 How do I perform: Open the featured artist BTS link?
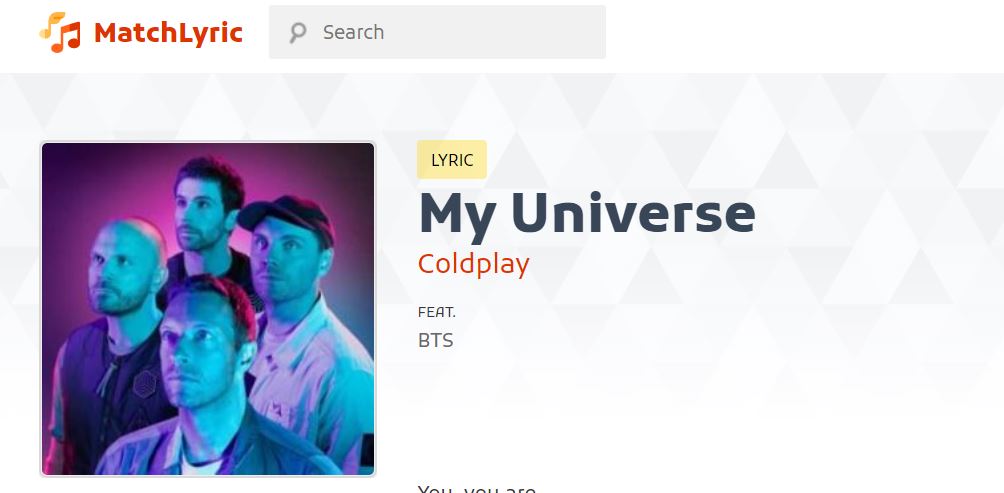[x=435, y=341]
